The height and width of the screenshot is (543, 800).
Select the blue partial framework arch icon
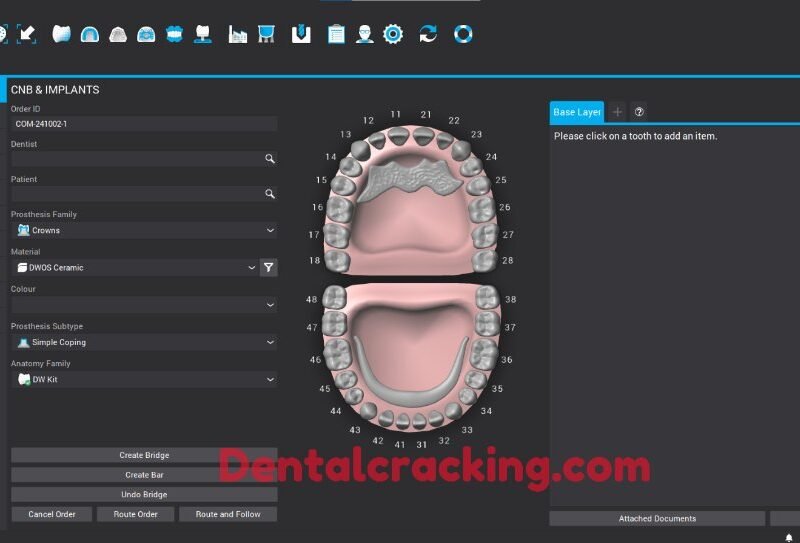coord(146,34)
